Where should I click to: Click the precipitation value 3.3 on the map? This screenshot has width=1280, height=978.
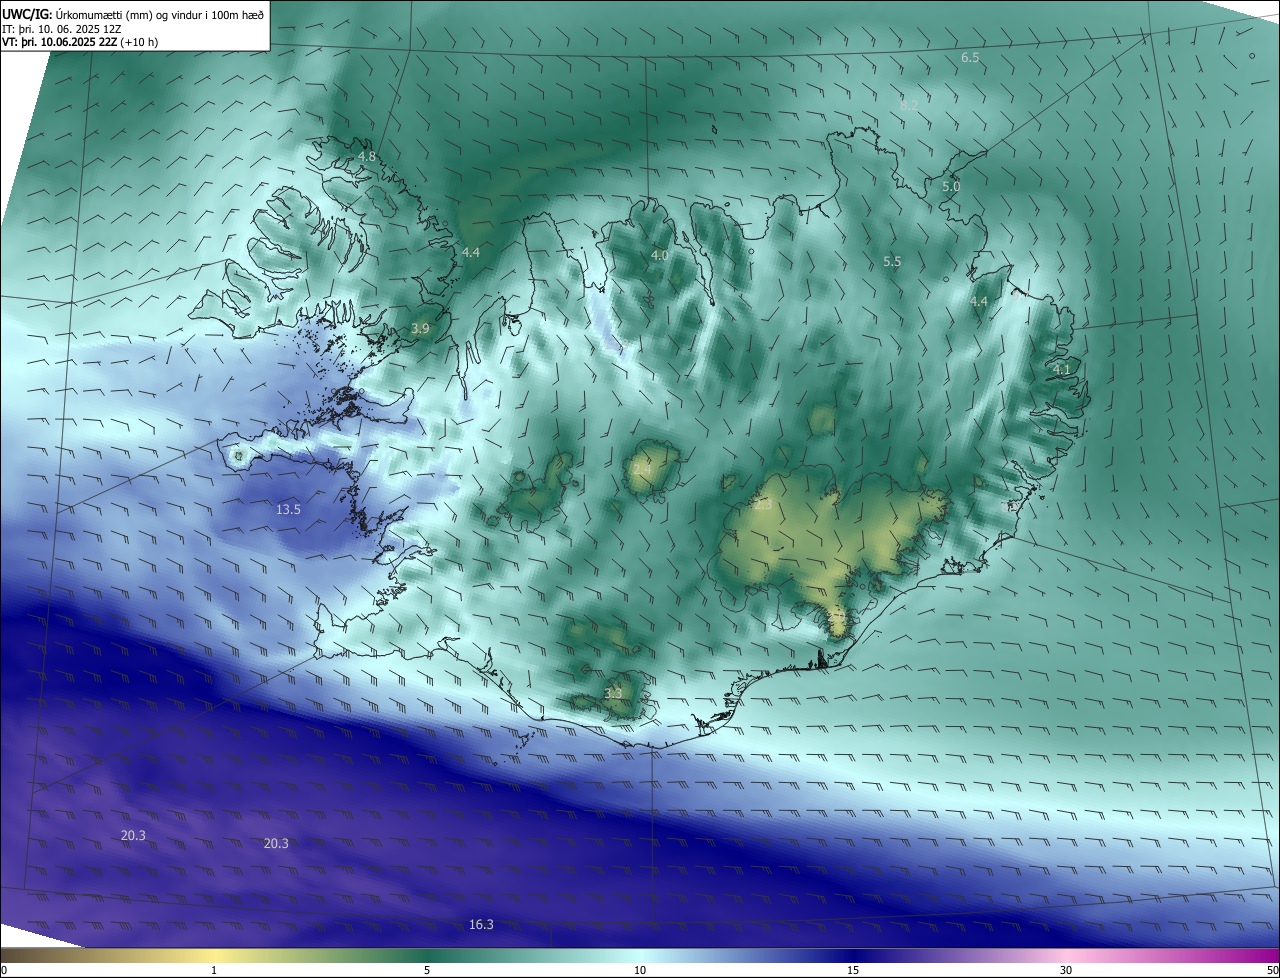click(x=613, y=692)
